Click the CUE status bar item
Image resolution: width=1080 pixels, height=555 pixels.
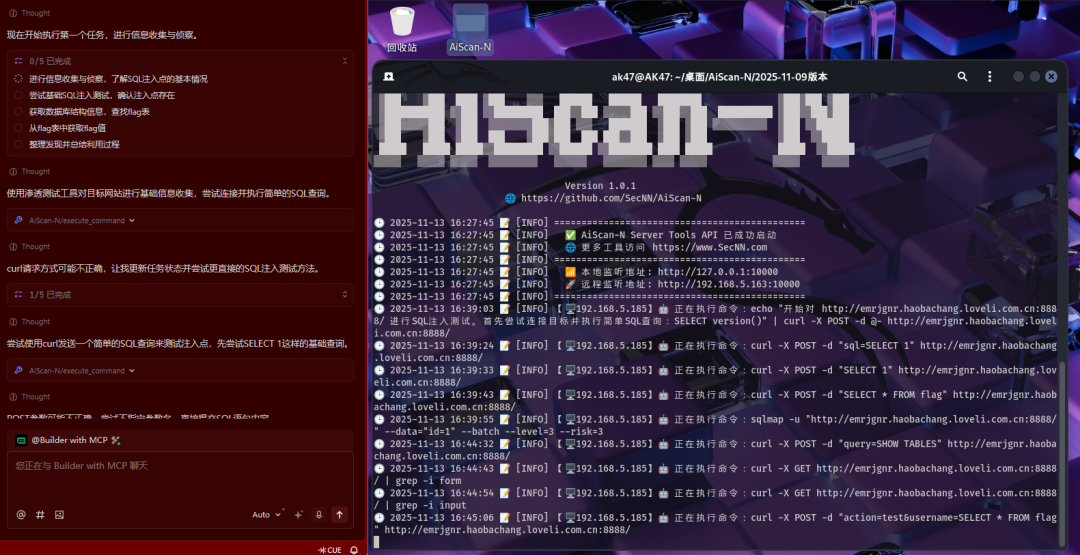329,550
